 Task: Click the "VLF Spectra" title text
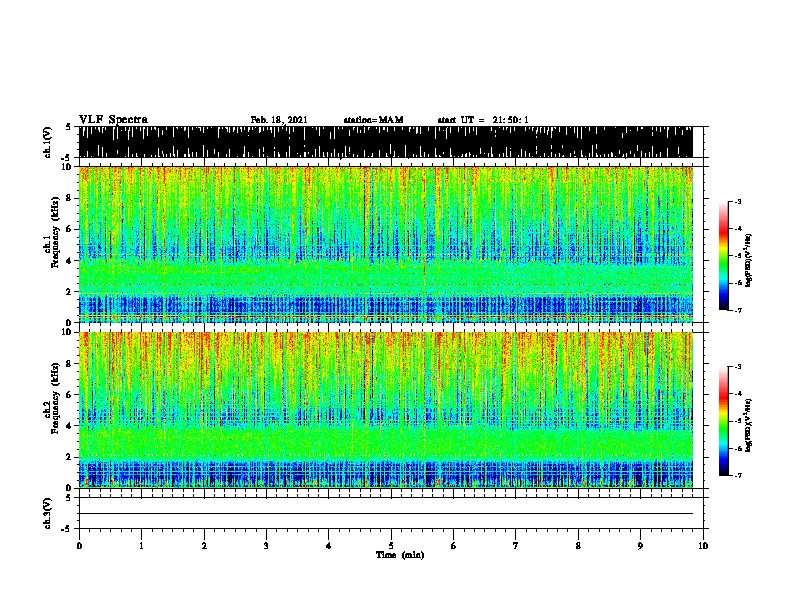(113, 120)
